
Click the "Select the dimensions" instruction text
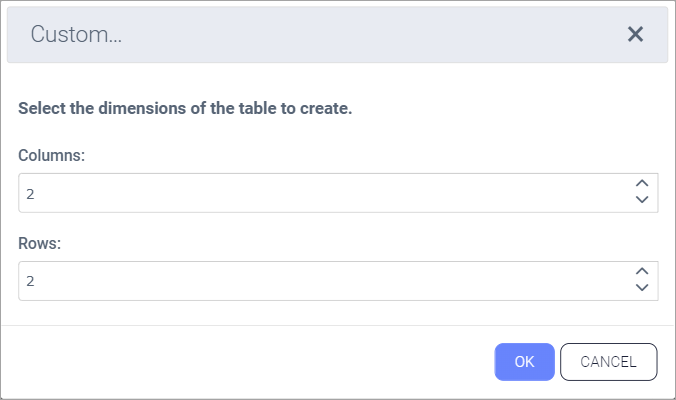click(185, 108)
